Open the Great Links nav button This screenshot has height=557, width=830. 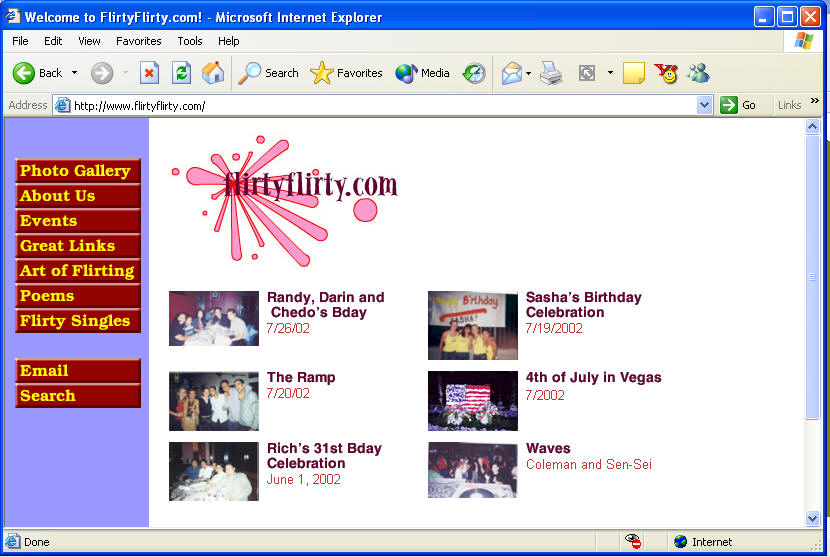[78, 245]
